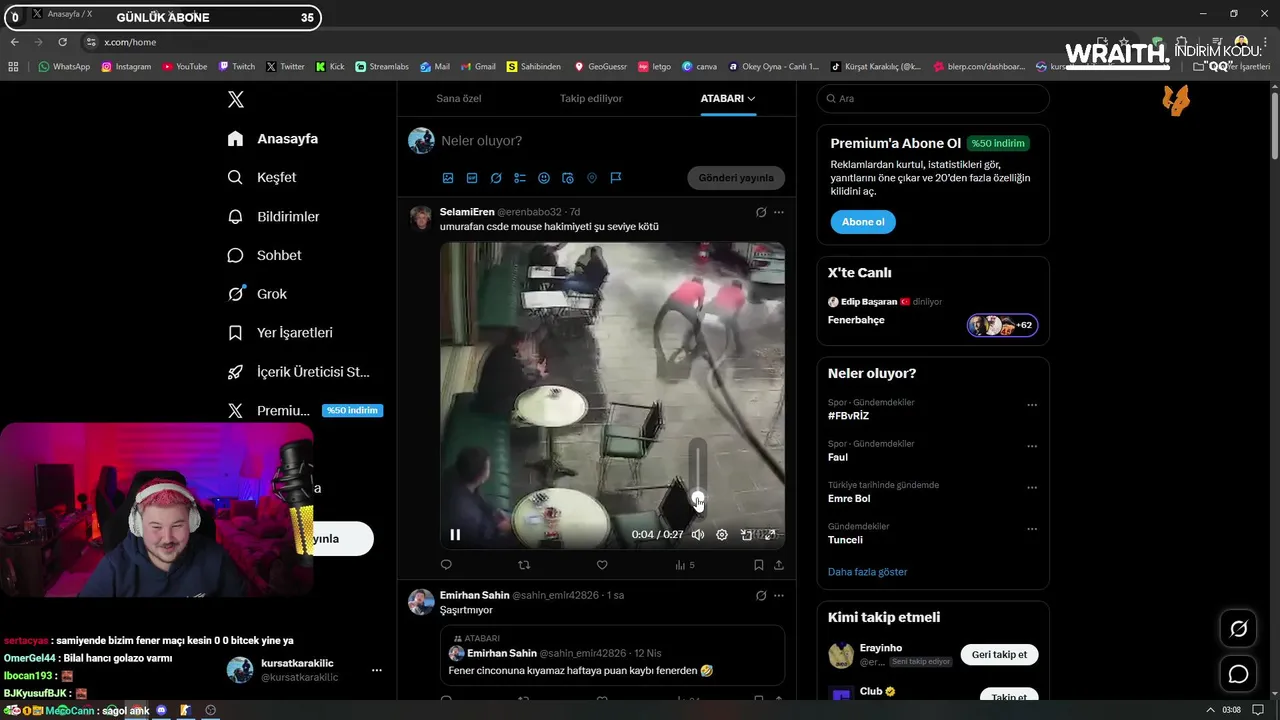Screen dimensions: 1280x720
Task: View analytics on SelamiEren's post
Action: pyautogui.click(x=684, y=565)
